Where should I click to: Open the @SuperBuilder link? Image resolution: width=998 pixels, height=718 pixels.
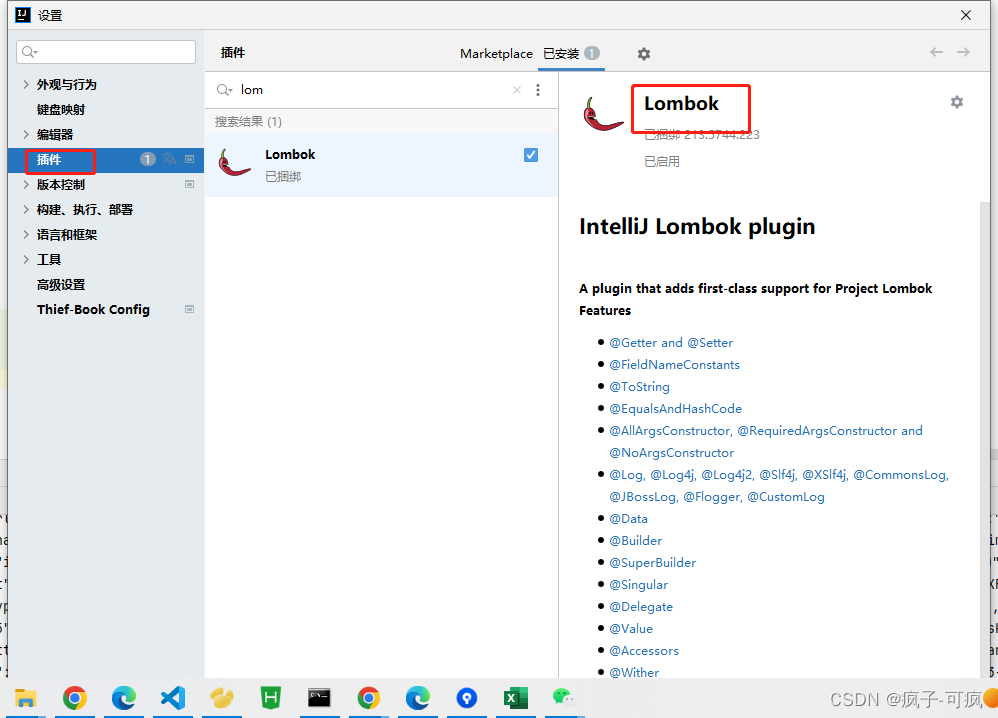(652, 563)
